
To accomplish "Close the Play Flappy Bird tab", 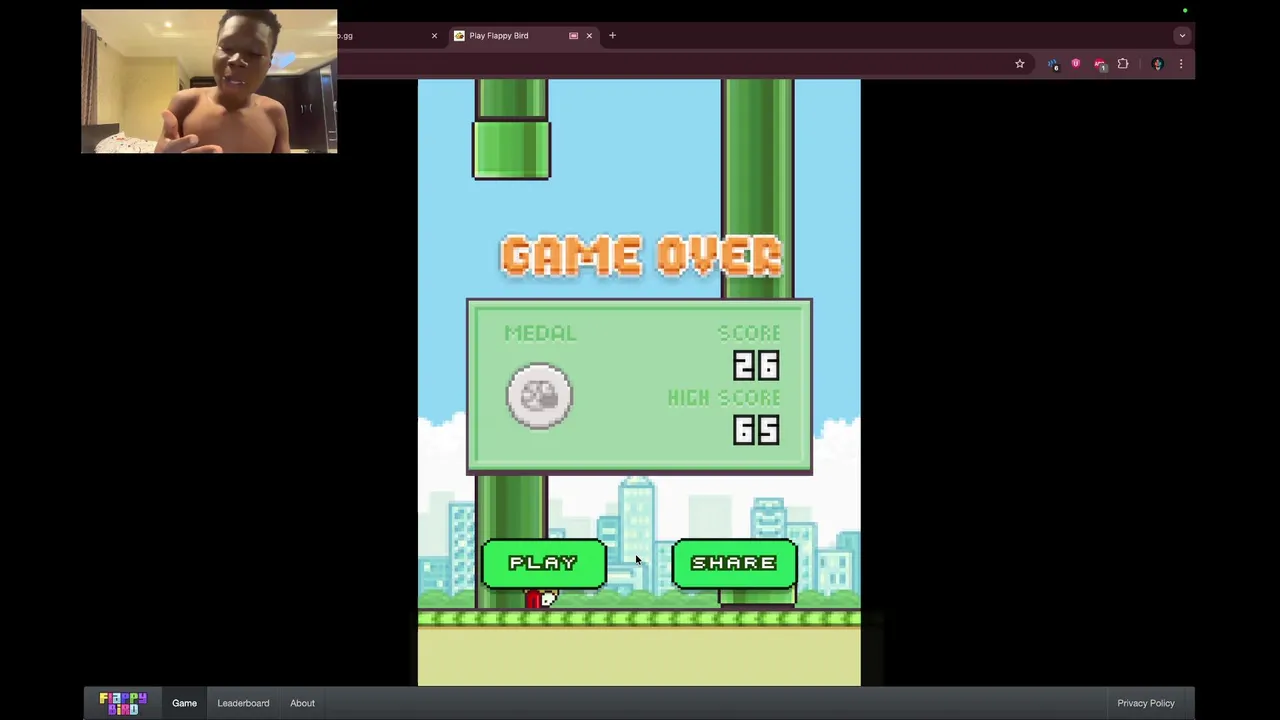I will pyautogui.click(x=589, y=36).
